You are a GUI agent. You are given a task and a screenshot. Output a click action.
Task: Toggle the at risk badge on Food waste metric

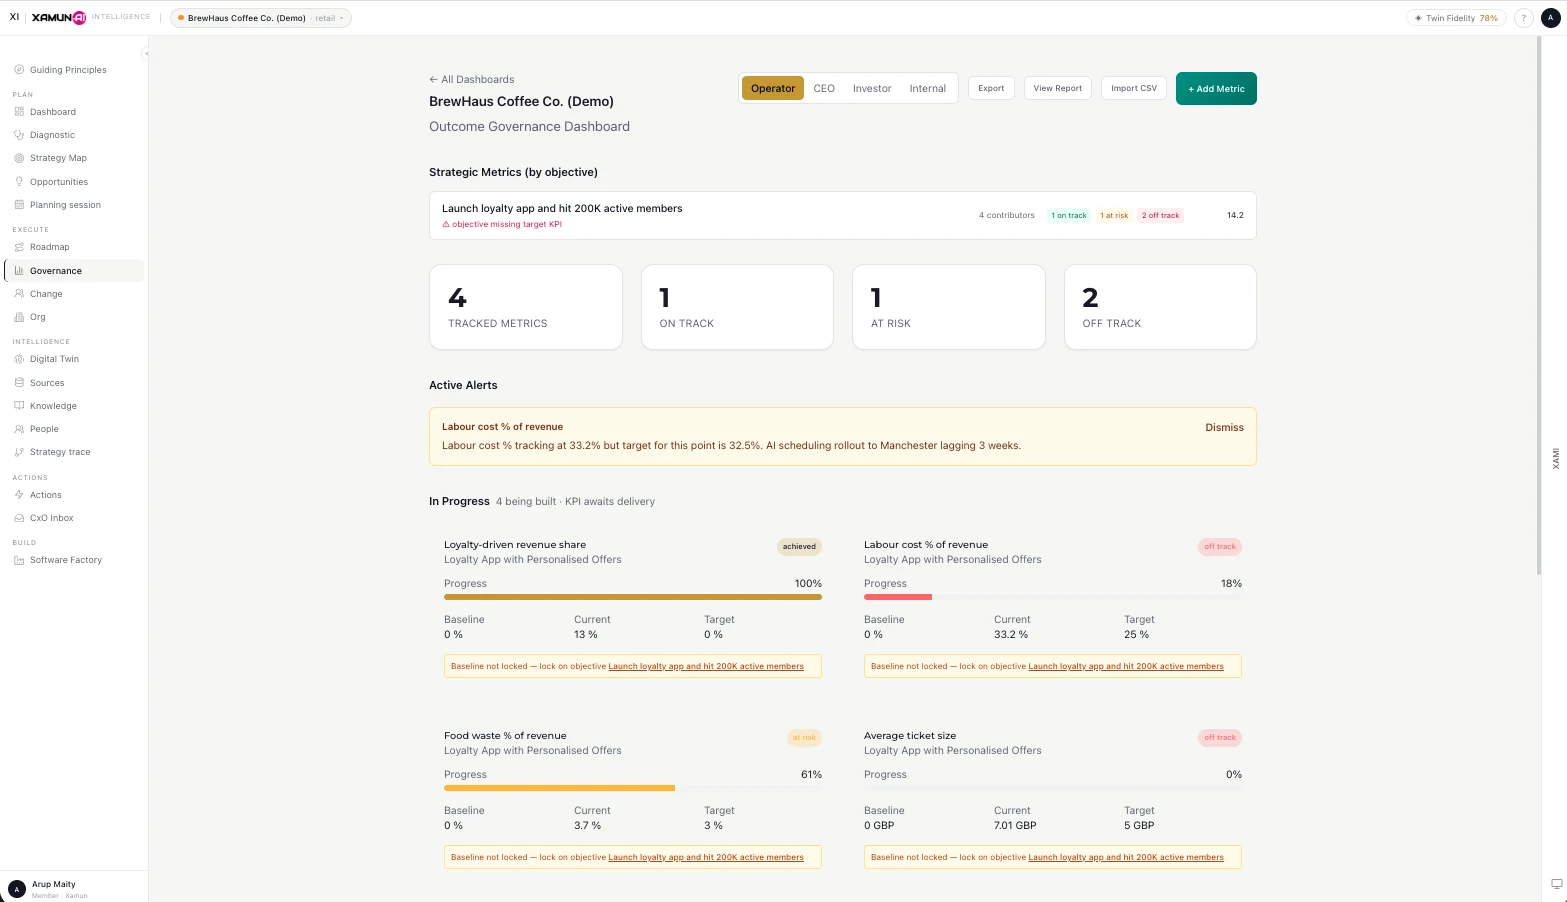point(804,737)
